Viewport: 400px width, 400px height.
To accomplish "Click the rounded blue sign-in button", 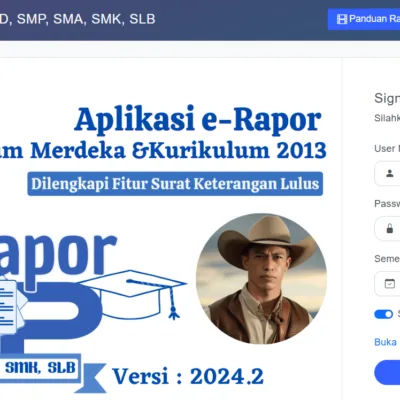I will [387, 372].
